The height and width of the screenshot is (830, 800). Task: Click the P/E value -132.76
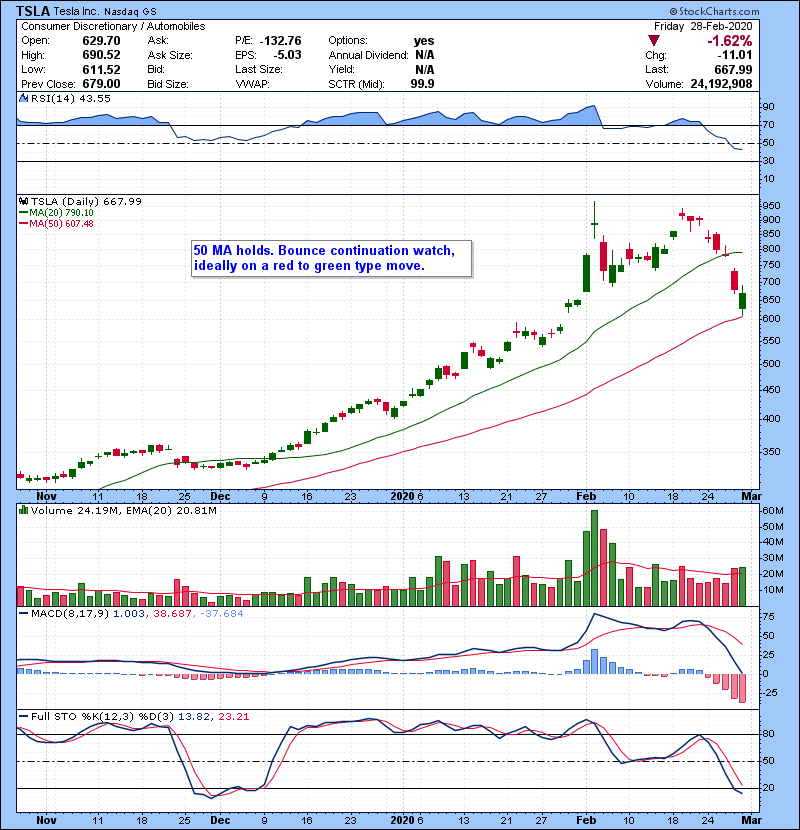(x=281, y=41)
